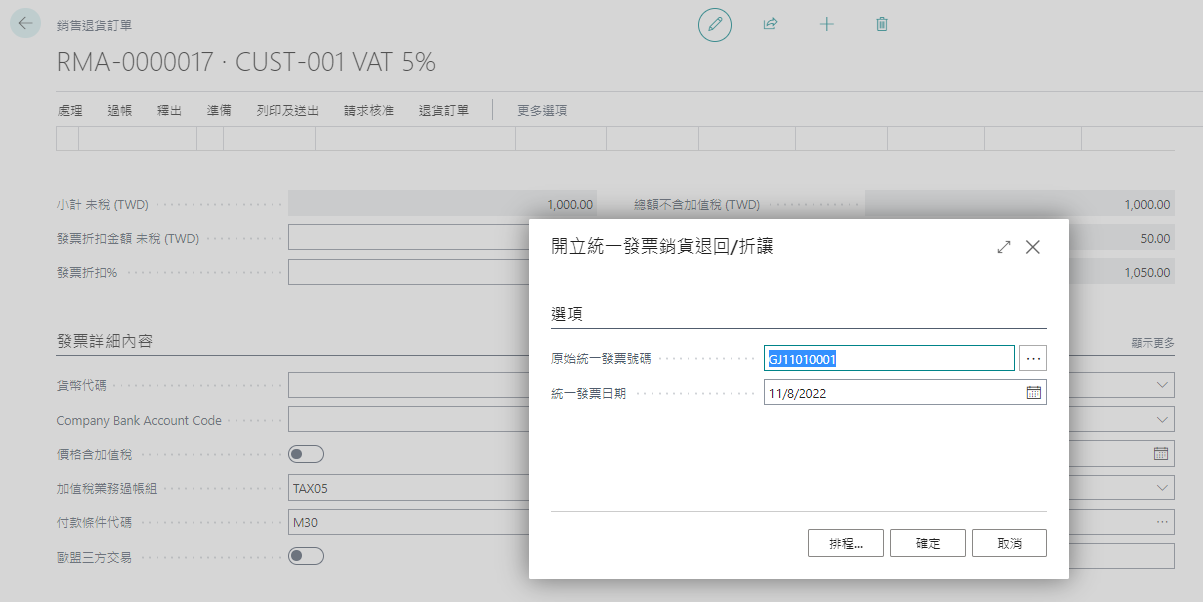Click the 貨幣代碼 field

click(409, 385)
